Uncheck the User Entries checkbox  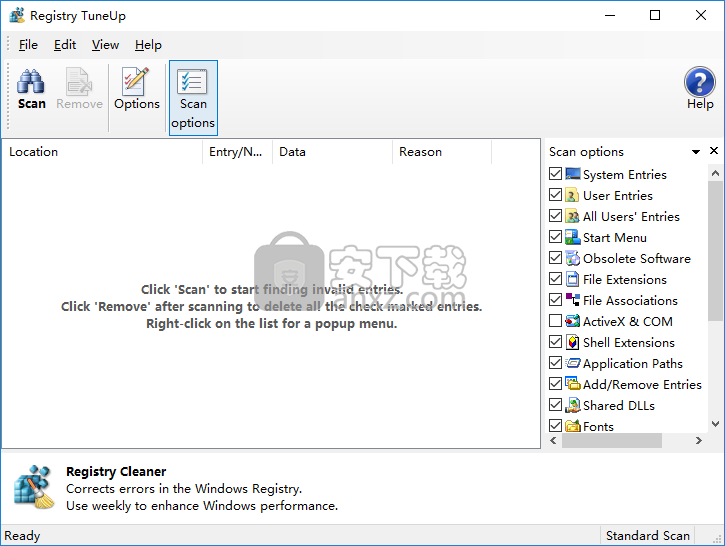(x=555, y=195)
